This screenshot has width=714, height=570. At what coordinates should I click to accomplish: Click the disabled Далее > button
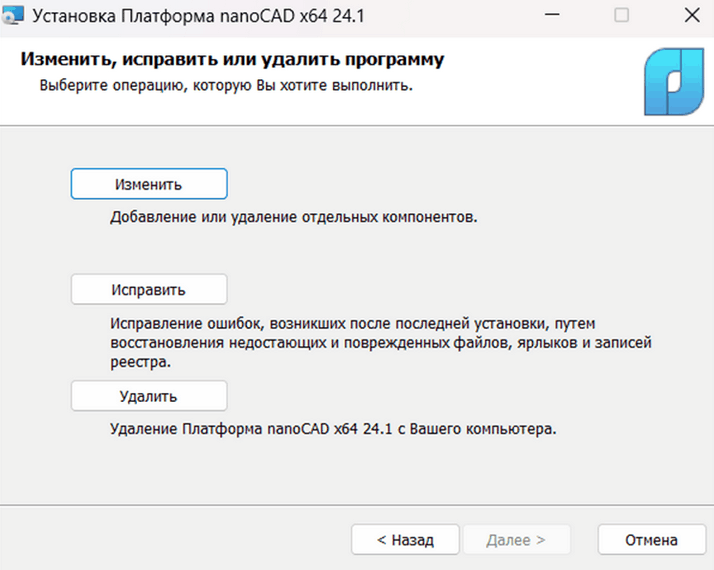click(515, 540)
